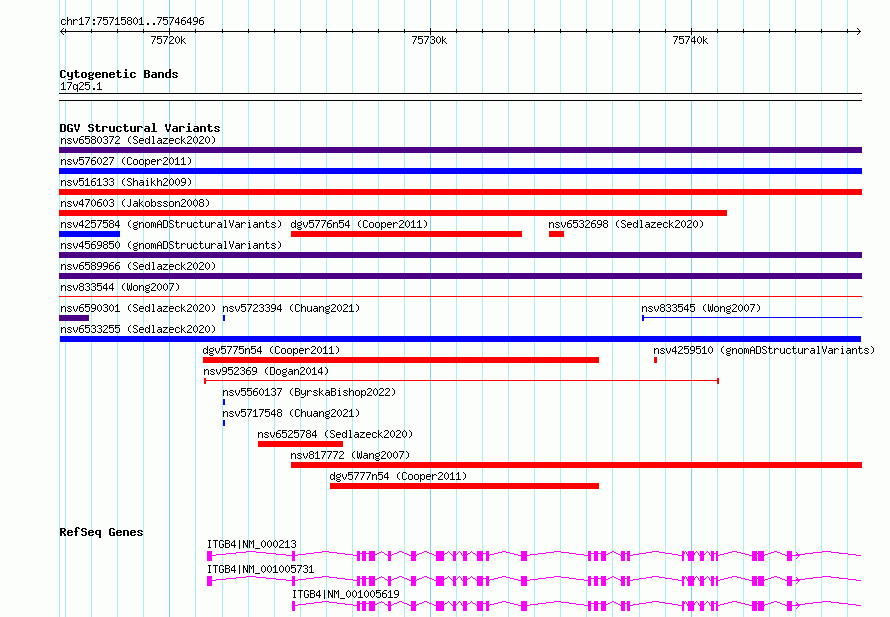Click the dgv5777n54 (Cooper2011) label
The image size is (890, 617).
398,476
